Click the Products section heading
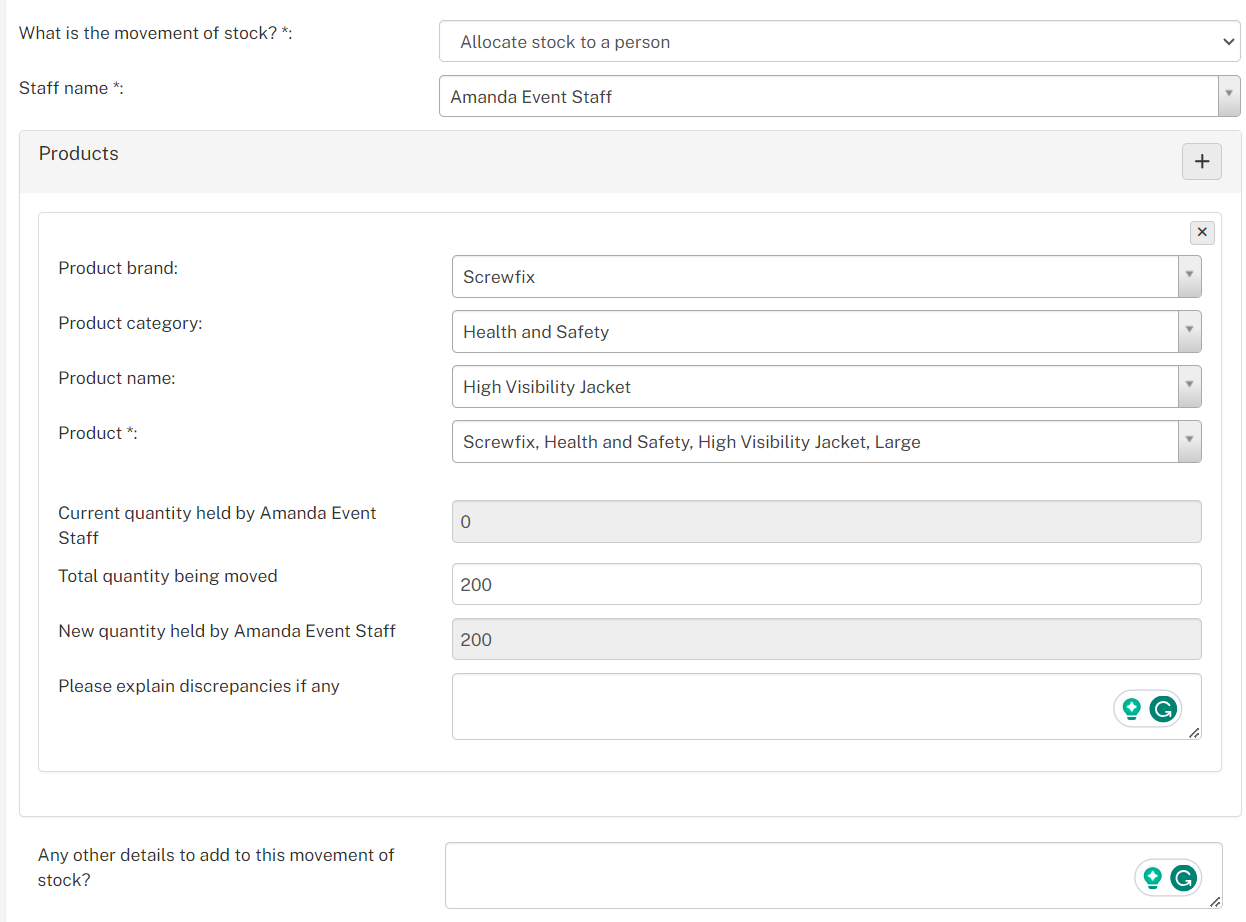Screen dimensions: 1246x922 pos(79,153)
